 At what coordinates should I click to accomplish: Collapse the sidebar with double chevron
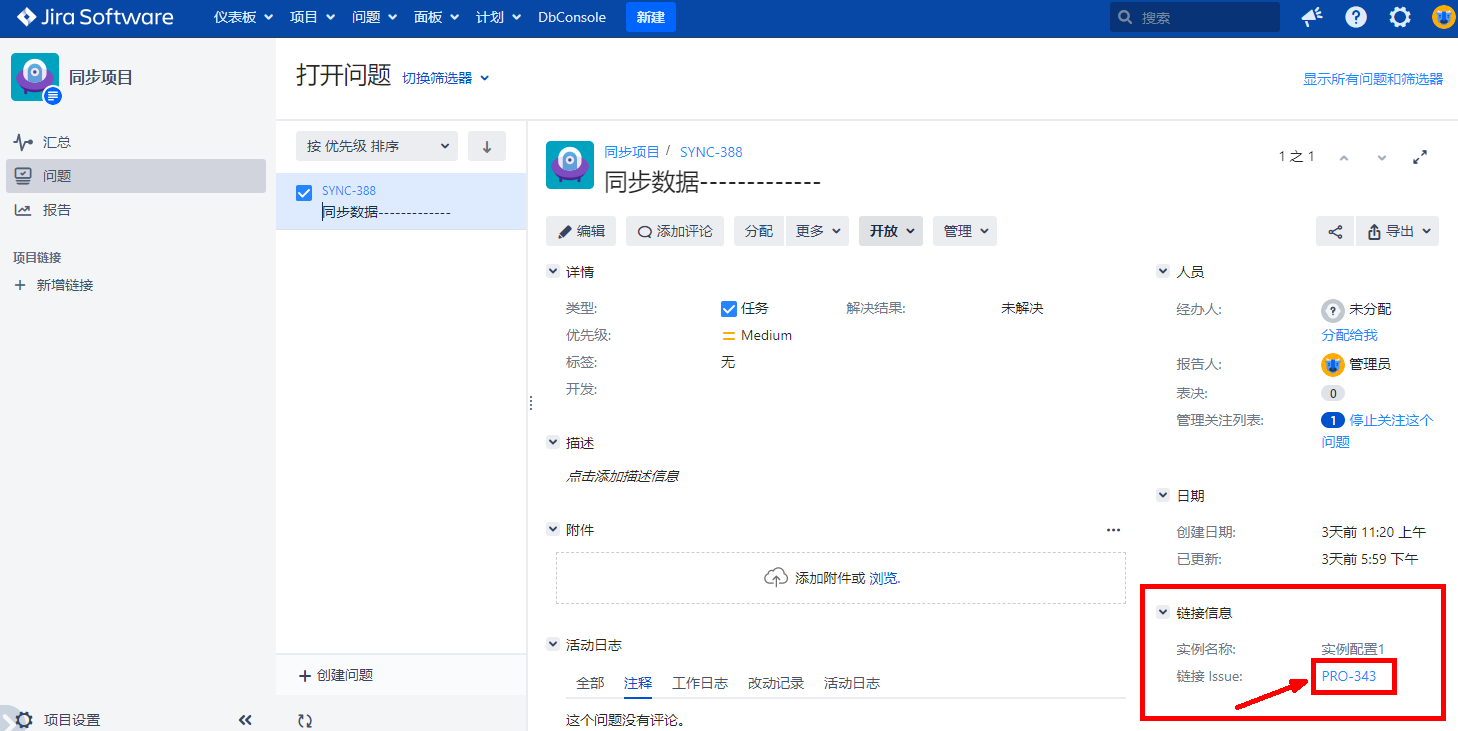tap(245, 720)
